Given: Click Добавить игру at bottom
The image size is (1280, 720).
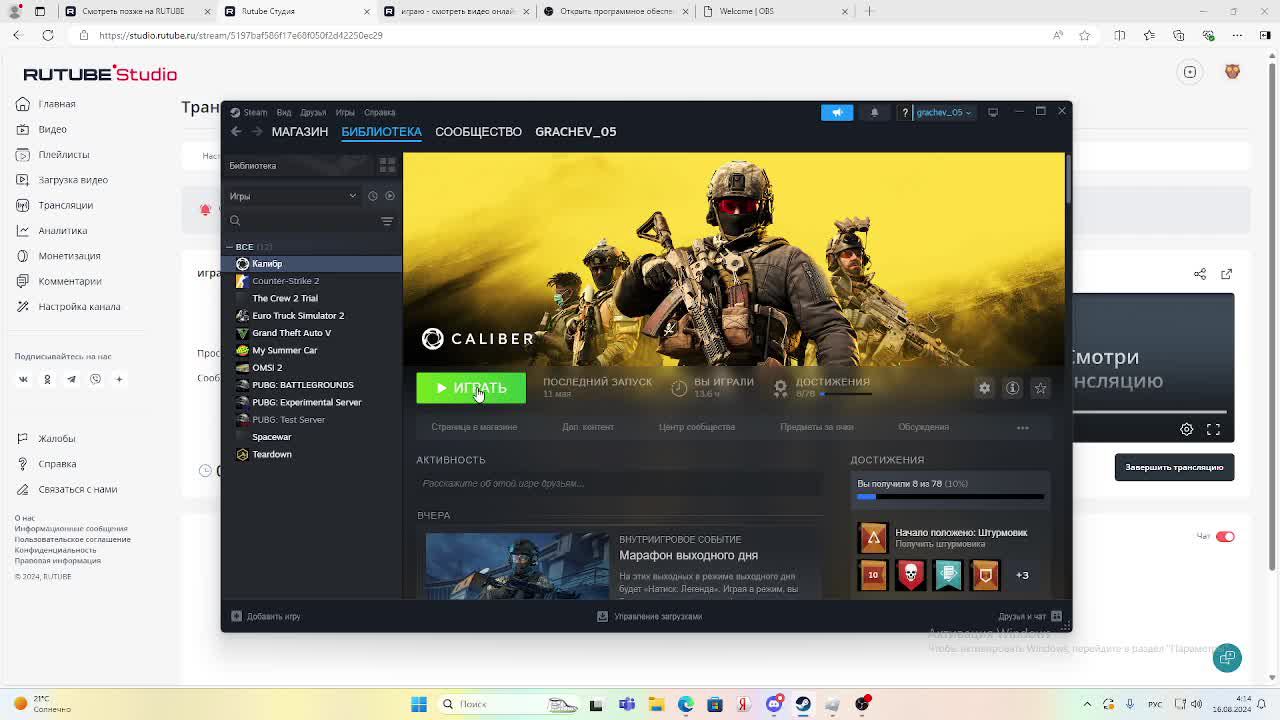Looking at the screenshot, I should pyautogui.click(x=266, y=616).
